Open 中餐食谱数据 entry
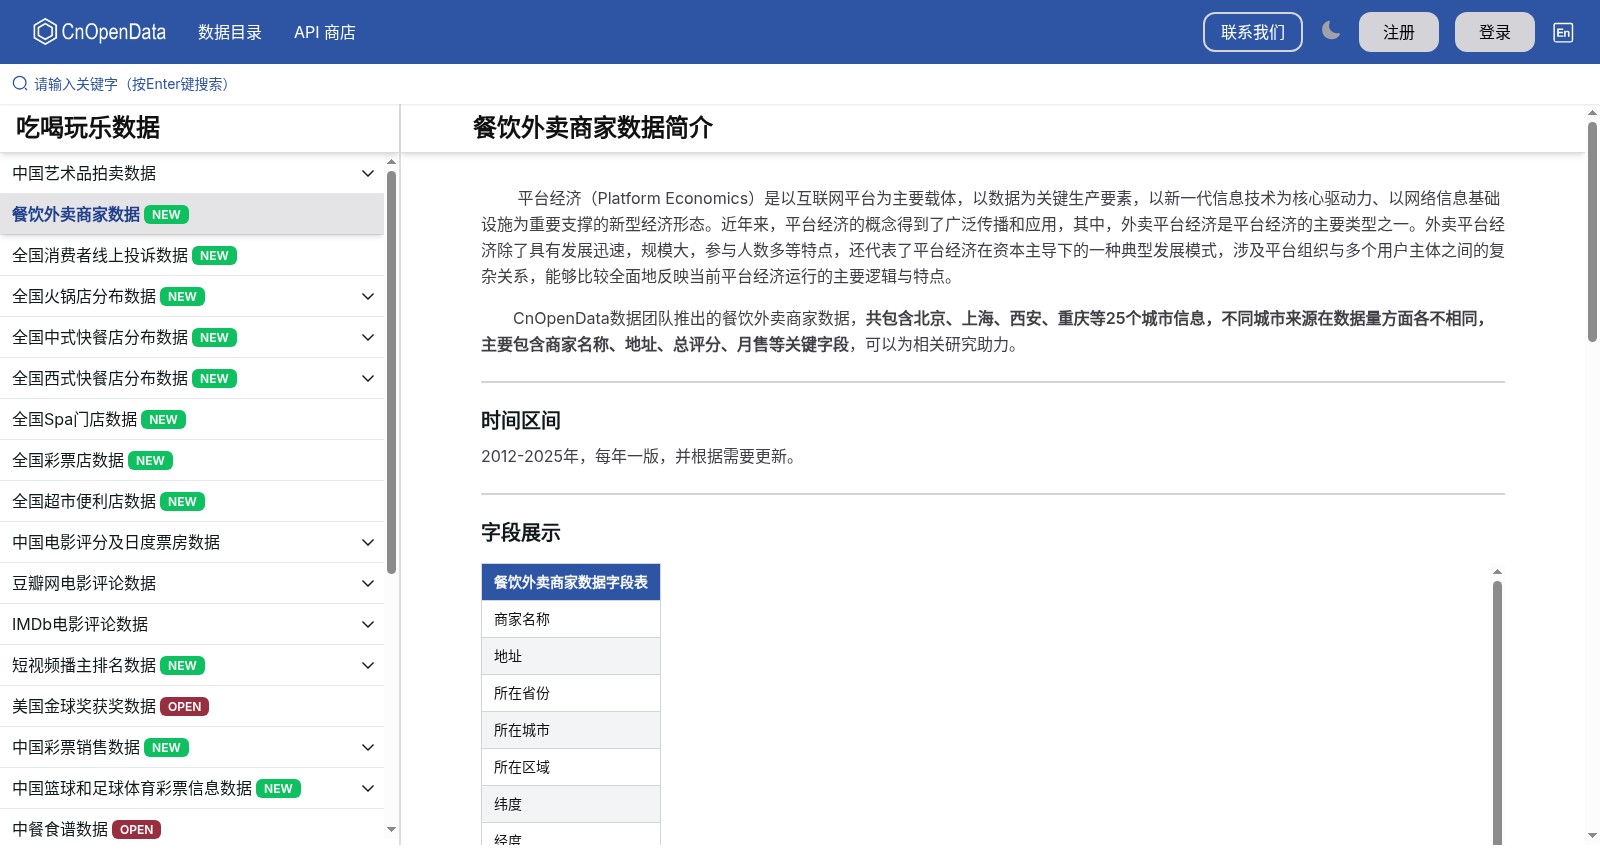 [192, 829]
